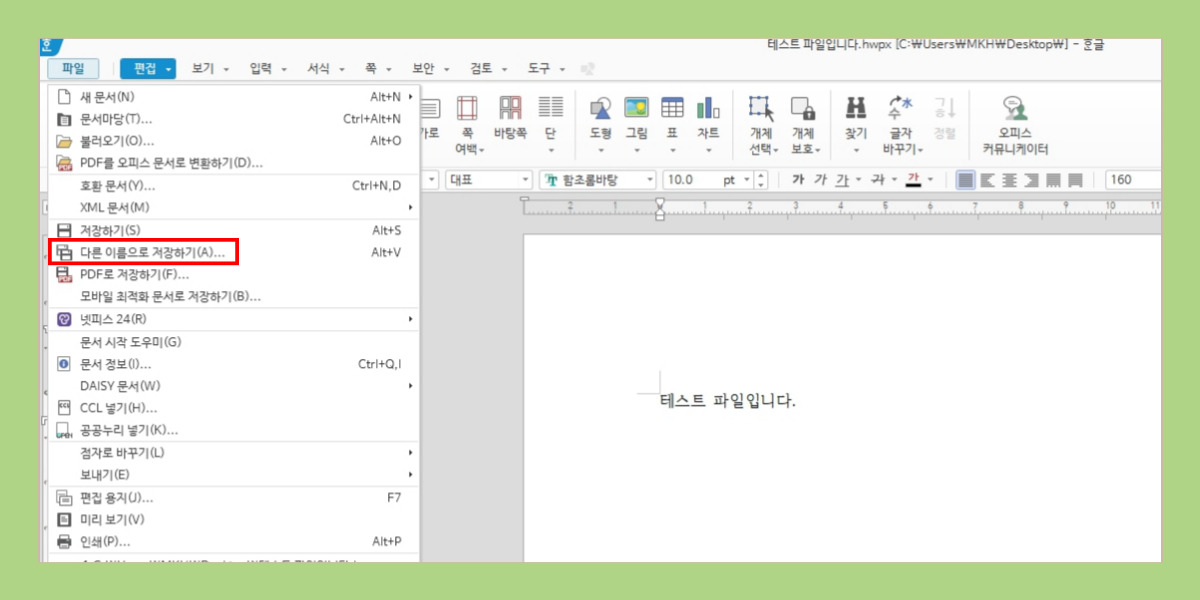Click the text 테스트 파일입니다. in document
This screenshot has height=600, width=1200.
[x=728, y=401]
